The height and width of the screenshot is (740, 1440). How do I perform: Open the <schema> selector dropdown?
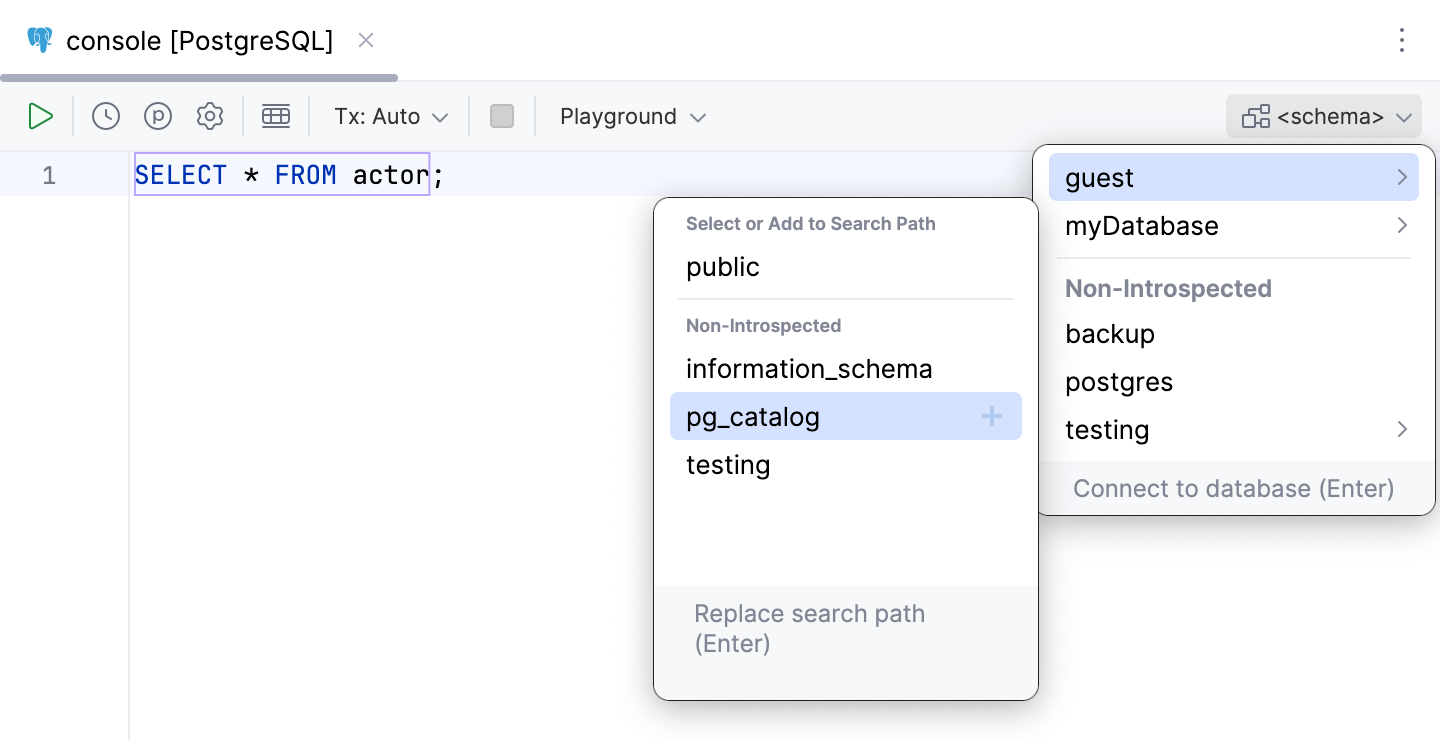point(1323,116)
